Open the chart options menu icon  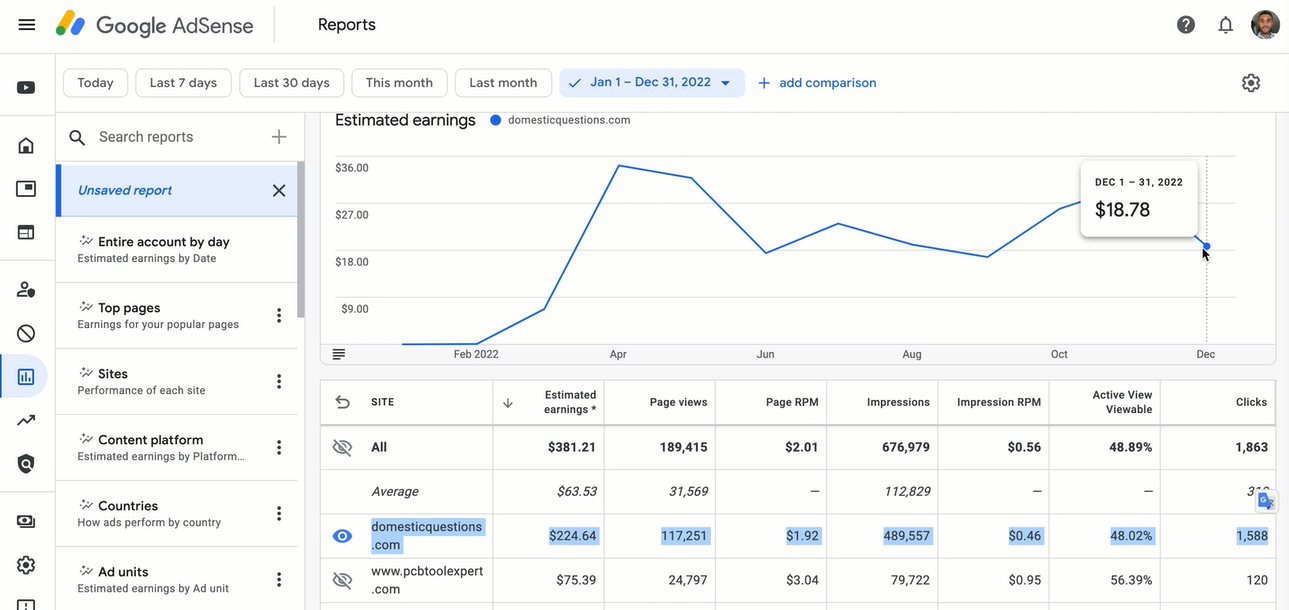click(339, 354)
